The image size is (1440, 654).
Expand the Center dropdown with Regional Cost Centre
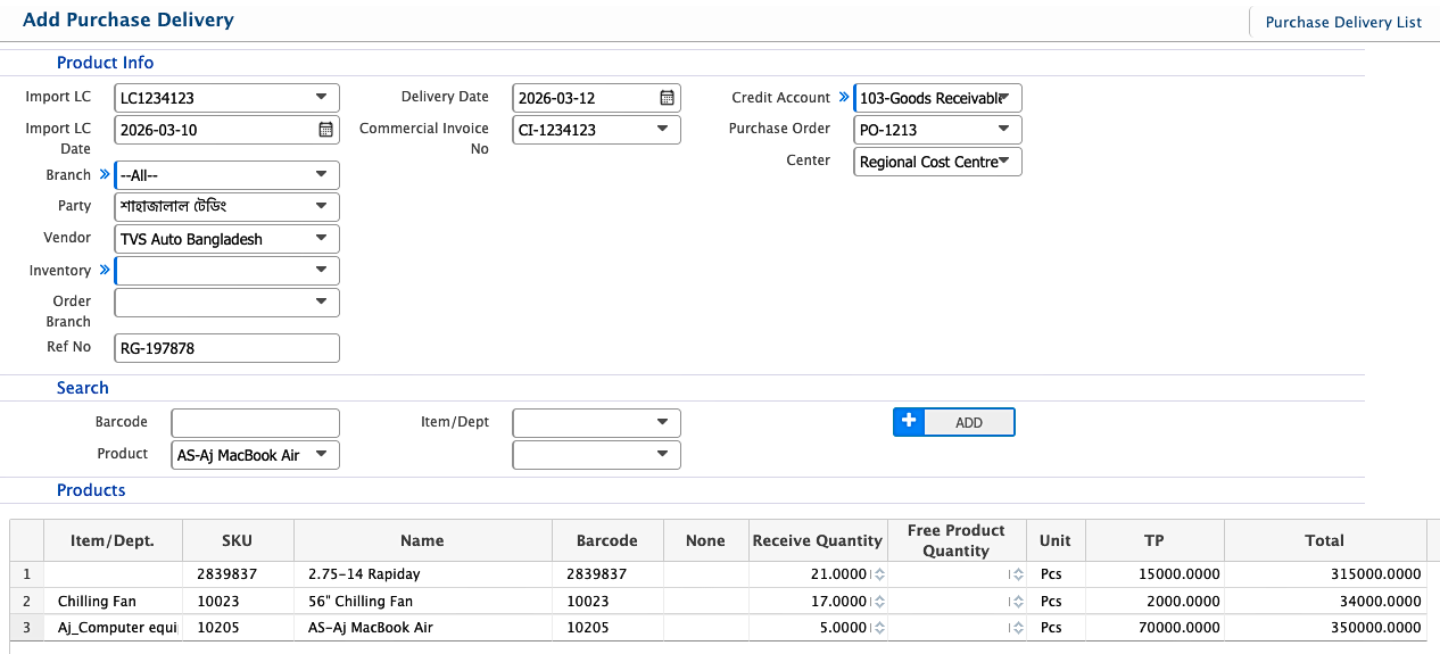point(1003,161)
